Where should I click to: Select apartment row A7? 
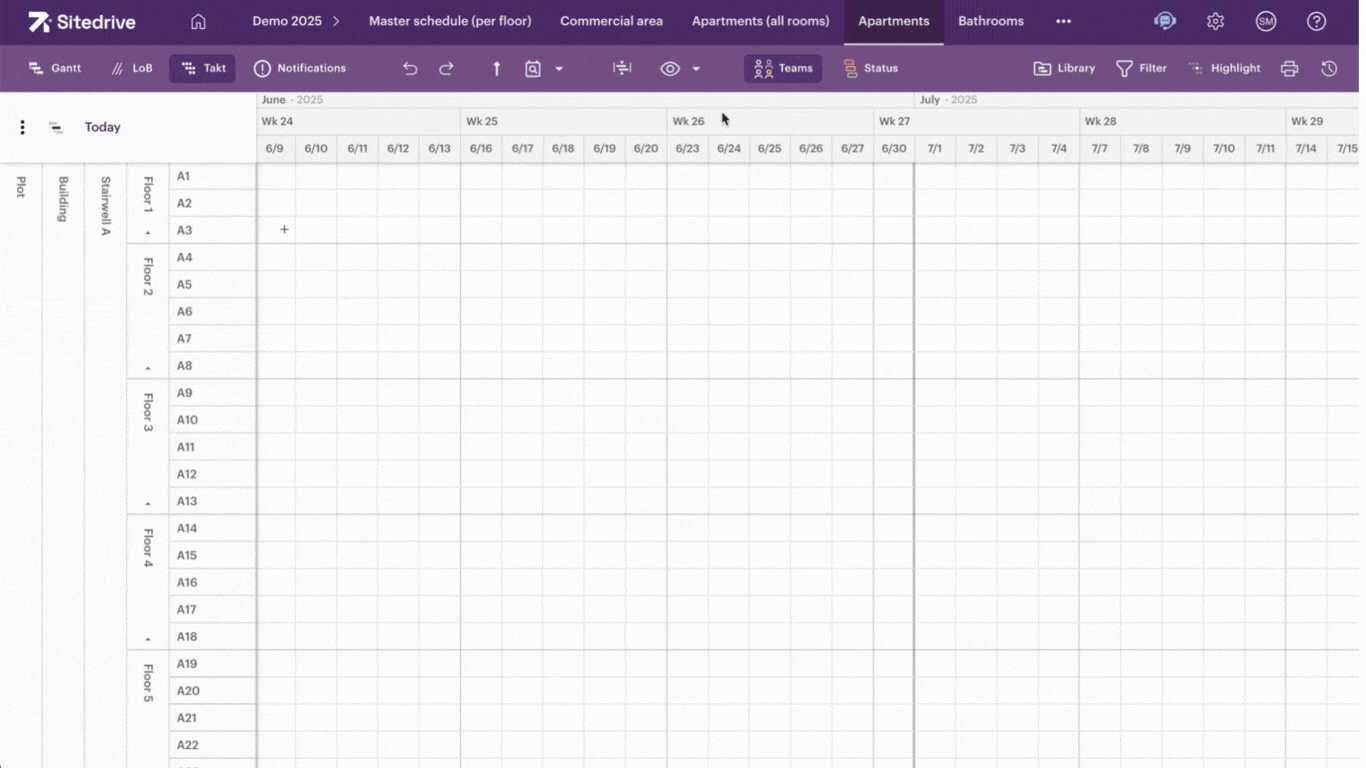(x=212, y=338)
